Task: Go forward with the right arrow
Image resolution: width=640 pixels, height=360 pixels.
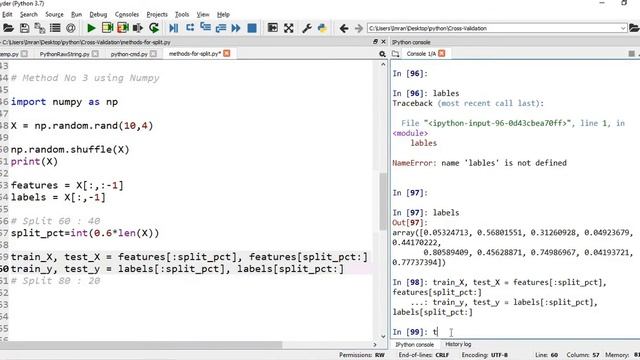Action: click(x=359, y=28)
